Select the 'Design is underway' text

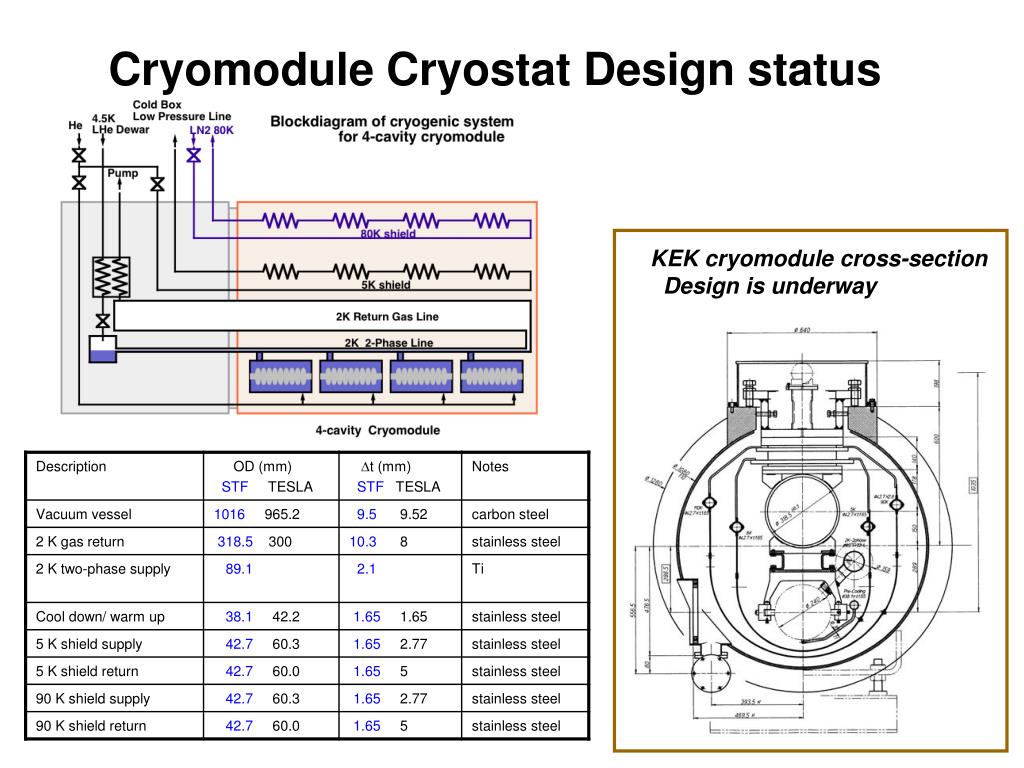point(771,286)
